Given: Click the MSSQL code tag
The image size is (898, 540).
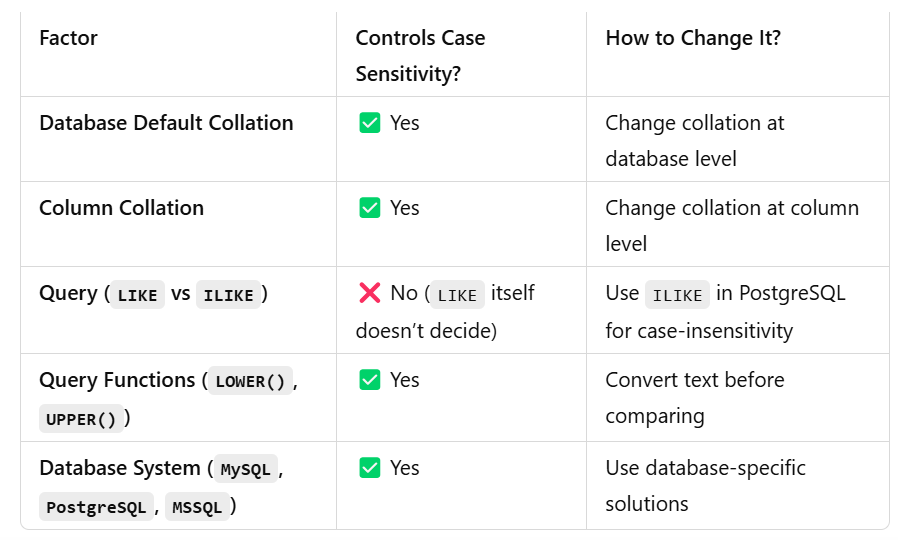Looking at the screenshot, I should click(x=197, y=507).
